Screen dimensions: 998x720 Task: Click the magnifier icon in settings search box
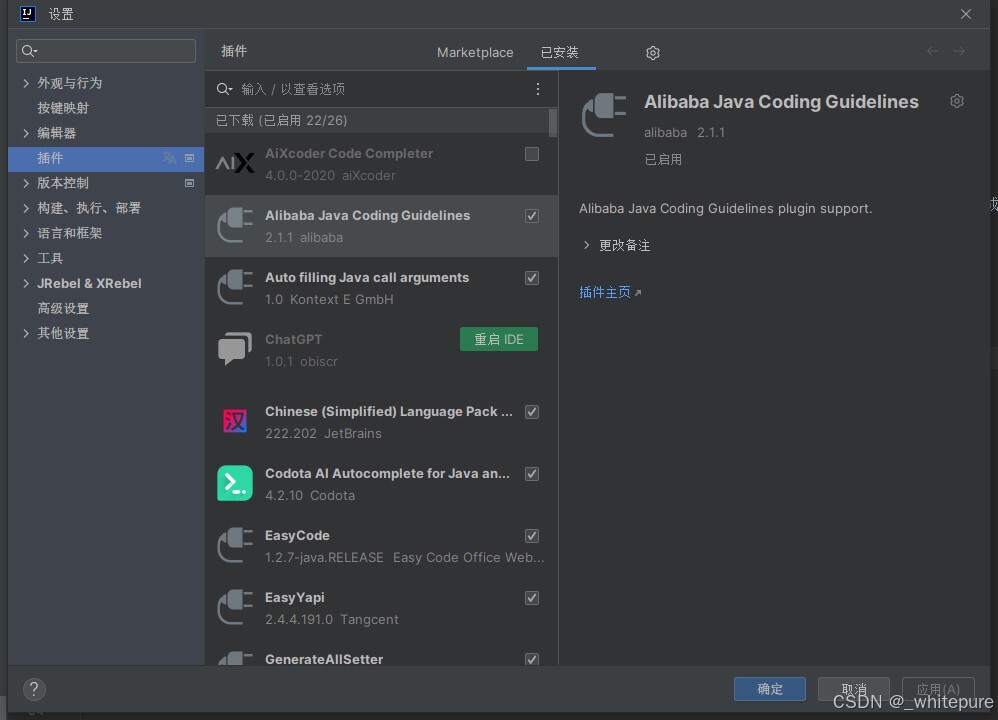29,51
